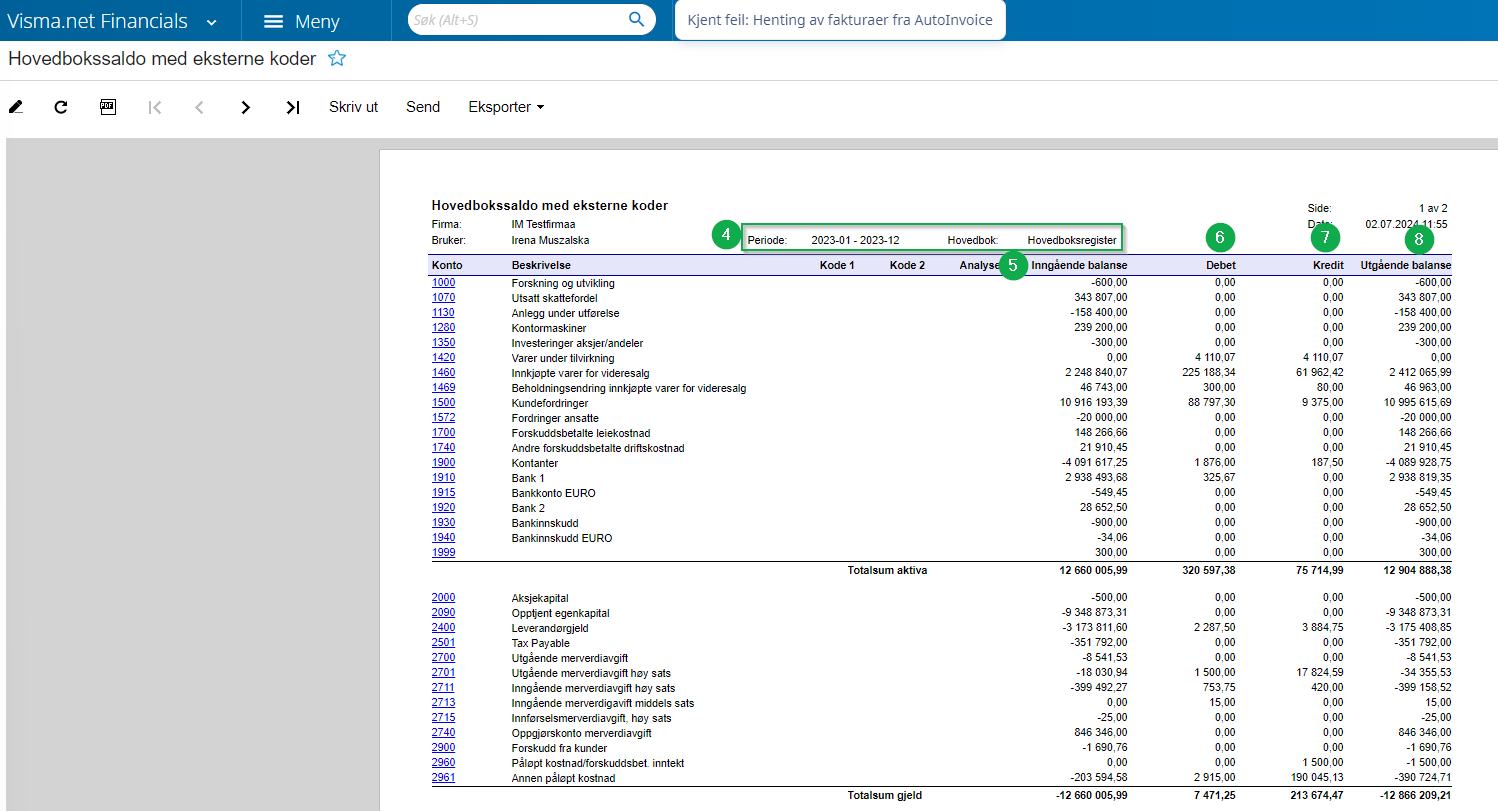The height and width of the screenshot is (811, 1498).
Task: Open account link 2400 Leverandørgjeld
Action: click(x=443, y=628)
